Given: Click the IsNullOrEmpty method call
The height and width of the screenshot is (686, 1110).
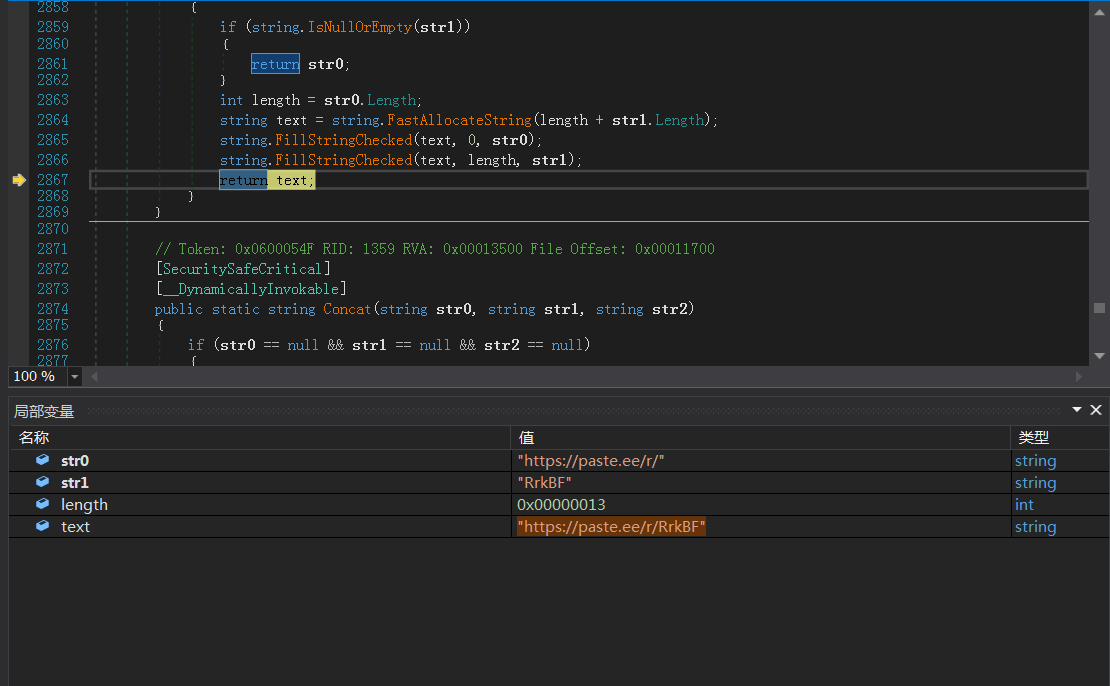Looking at the screenshot, I should click(360, 27).
